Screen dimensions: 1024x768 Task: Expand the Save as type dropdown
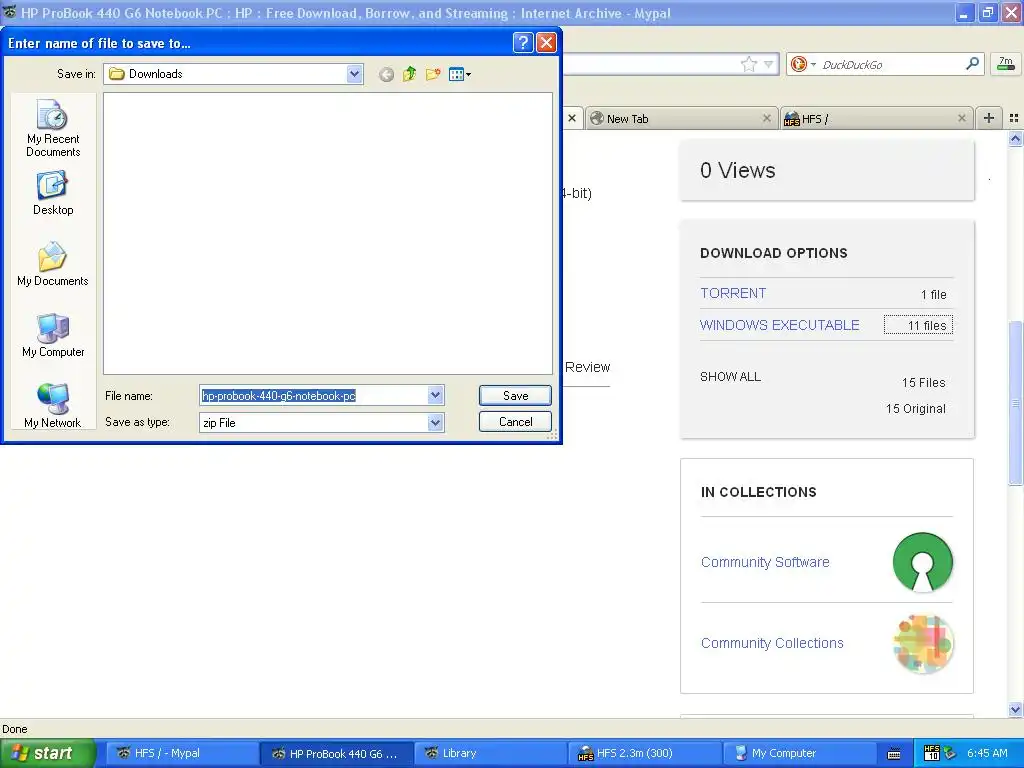point(435,423)
